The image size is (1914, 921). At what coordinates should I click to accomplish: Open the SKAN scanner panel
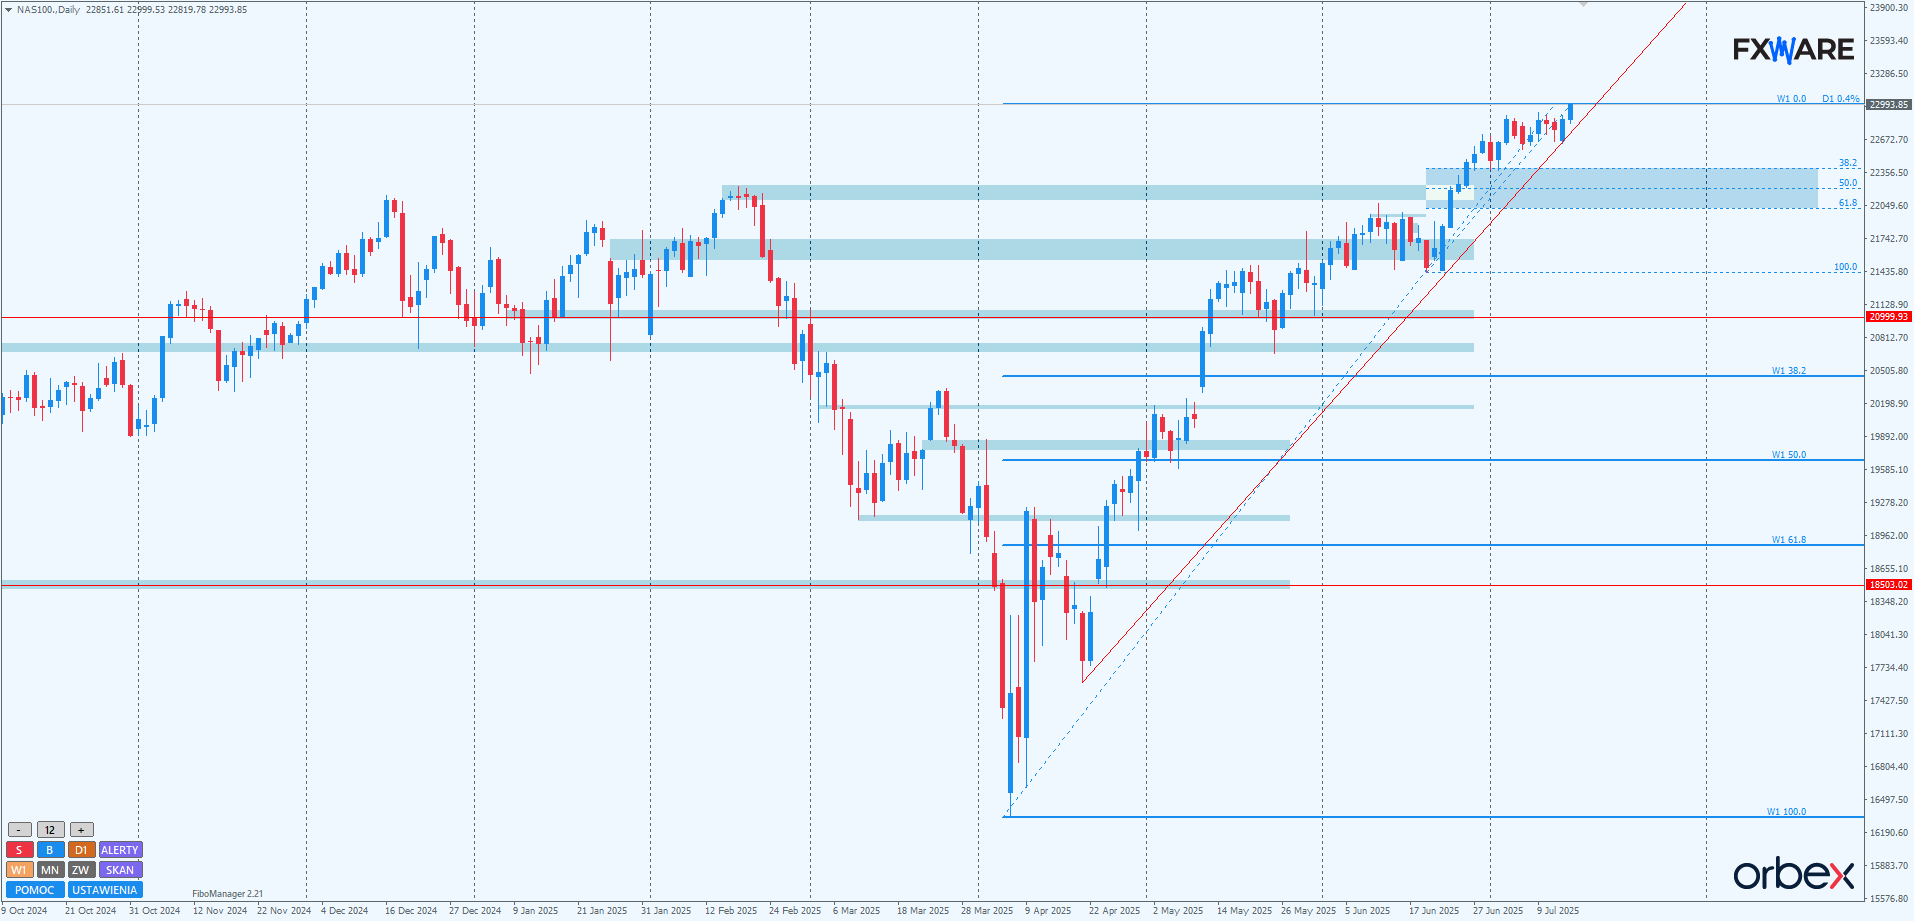coord(120,870)
